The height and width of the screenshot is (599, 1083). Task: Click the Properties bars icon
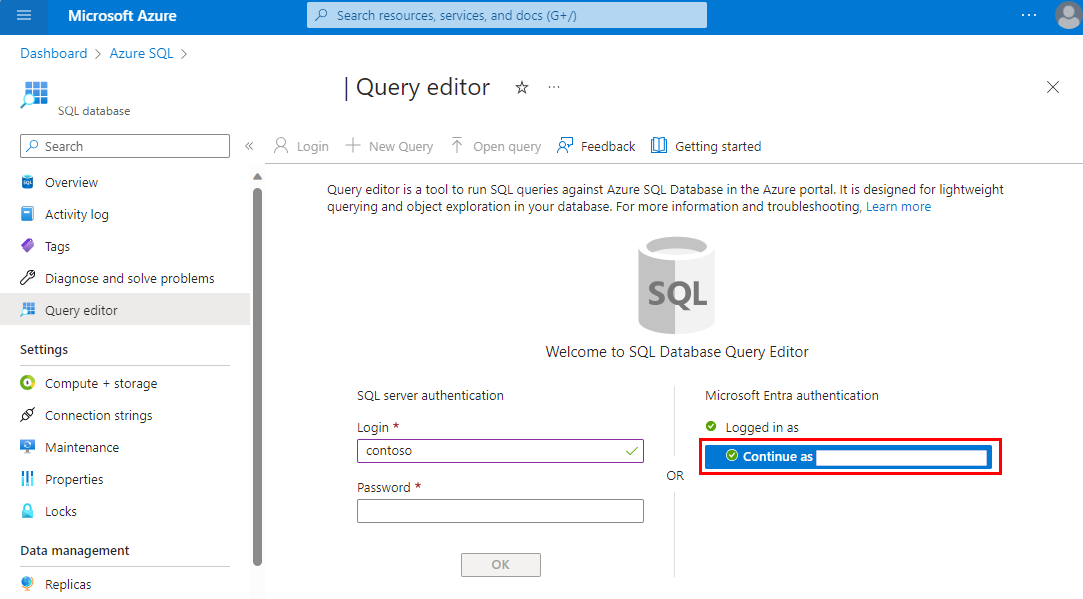[x=28, y=479]
